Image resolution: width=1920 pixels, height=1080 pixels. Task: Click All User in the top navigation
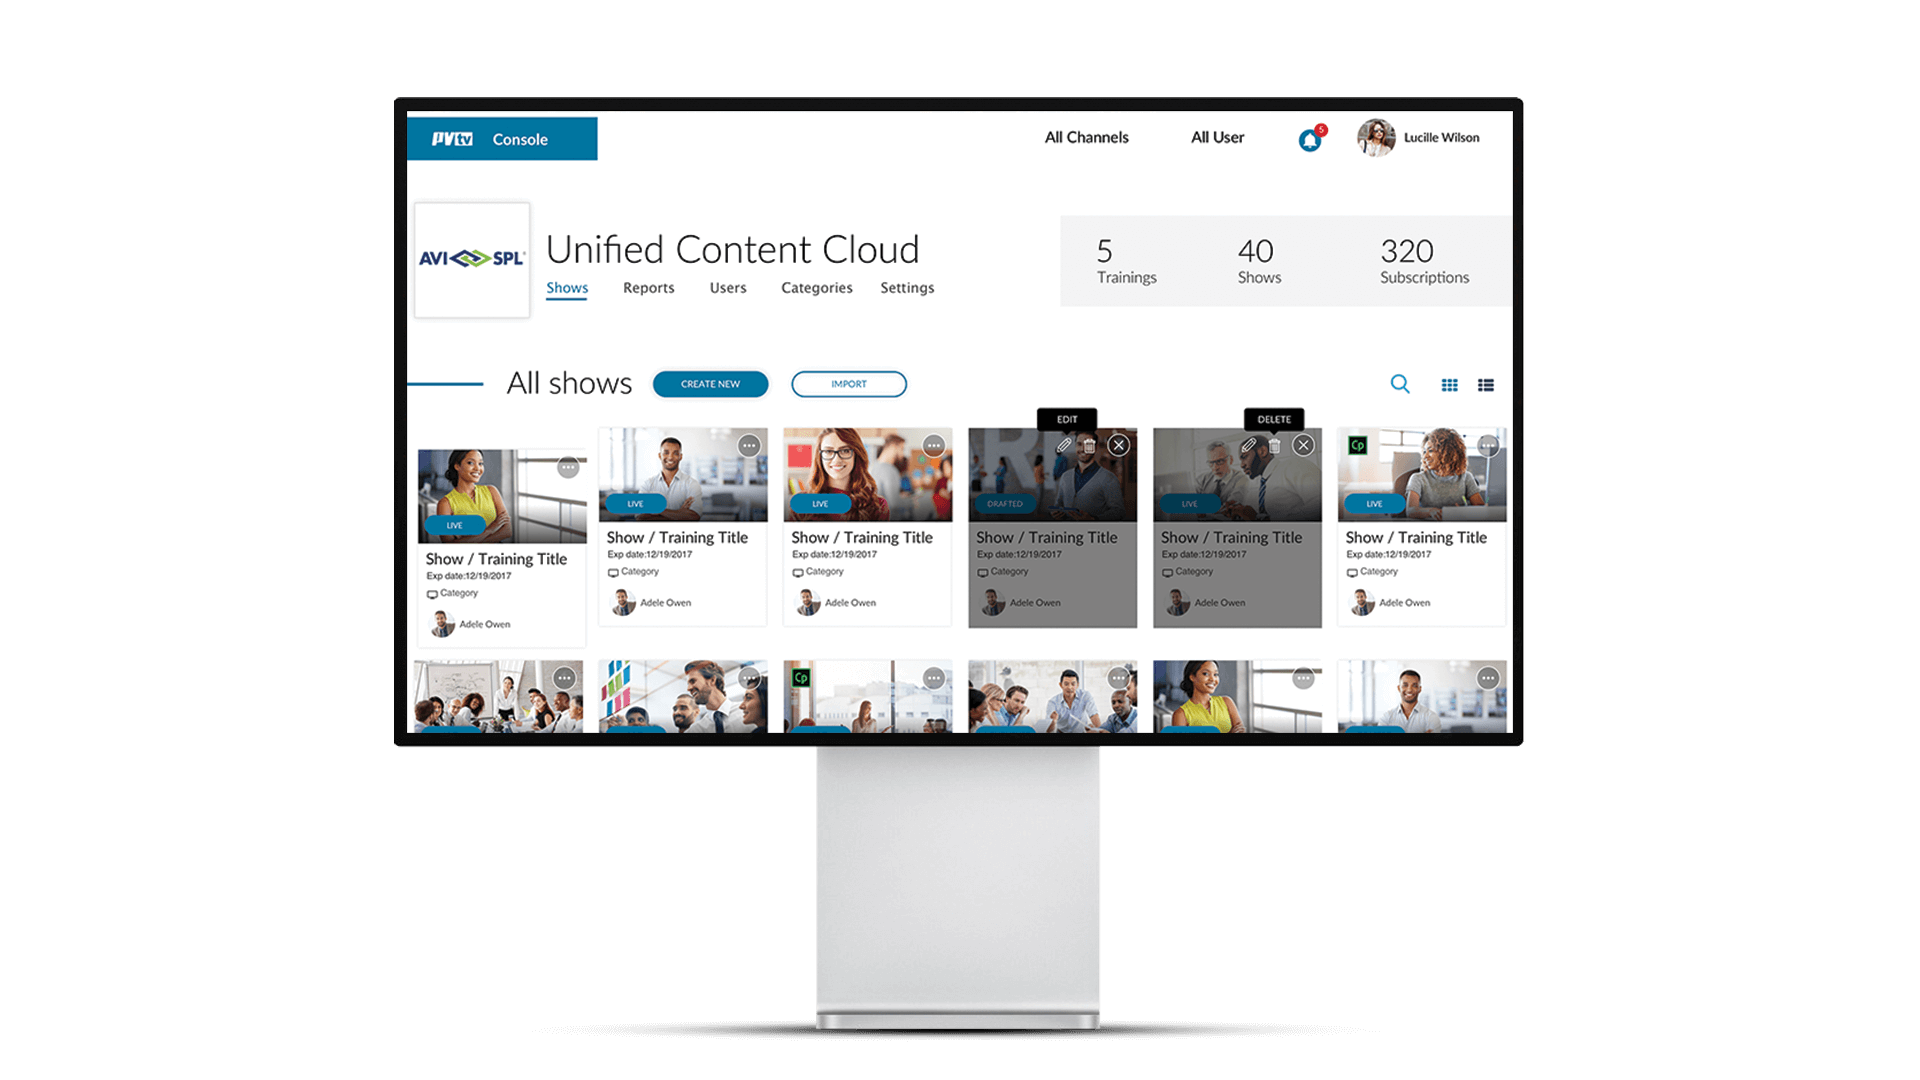pyautogui.click(x=1218, y=138)
